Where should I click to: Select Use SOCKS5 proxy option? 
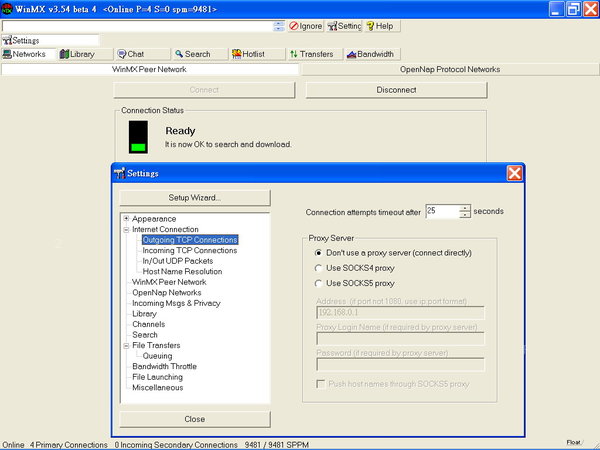318,284
